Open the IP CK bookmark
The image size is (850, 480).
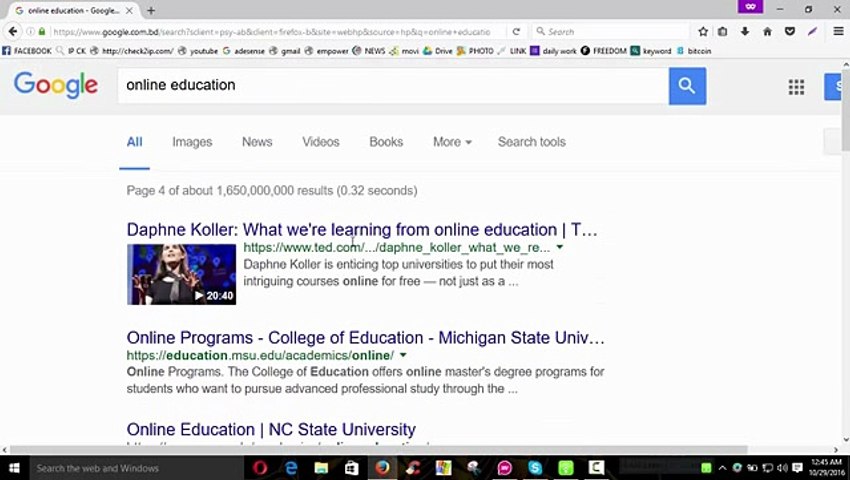point(71,51)
